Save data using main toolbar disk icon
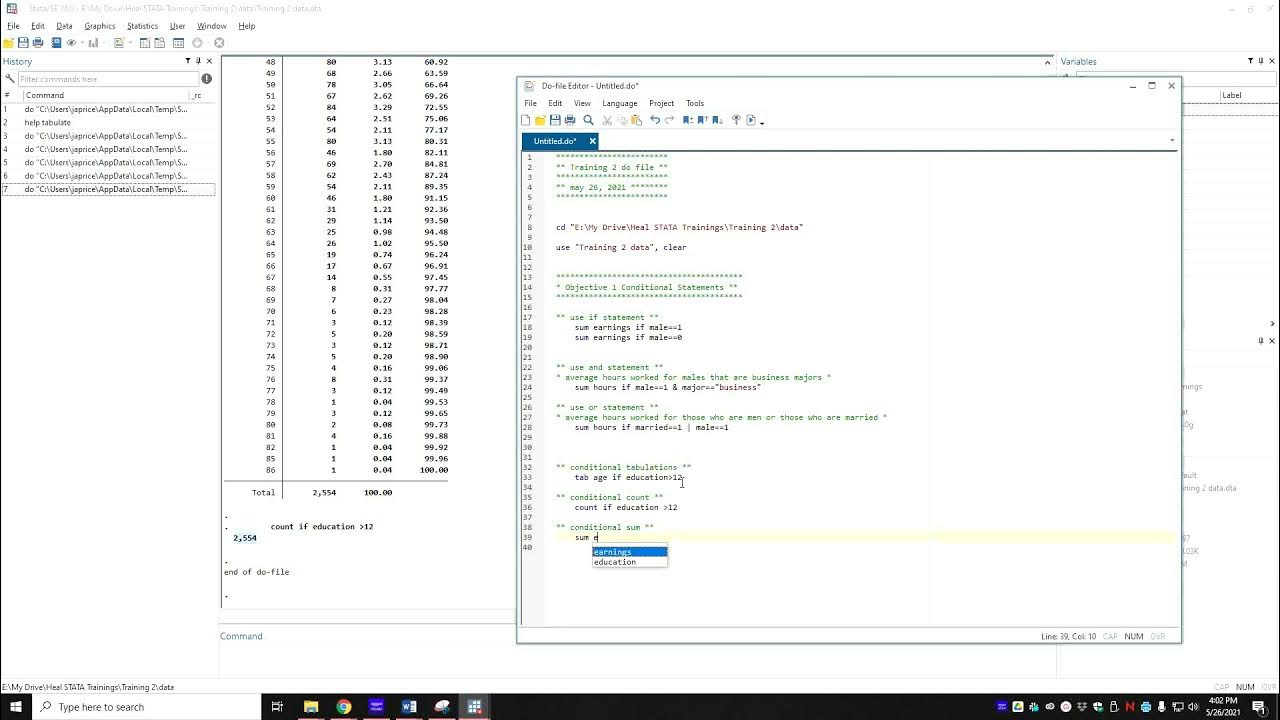Screen dimensions: 1280x720 (x=23, y=43)
